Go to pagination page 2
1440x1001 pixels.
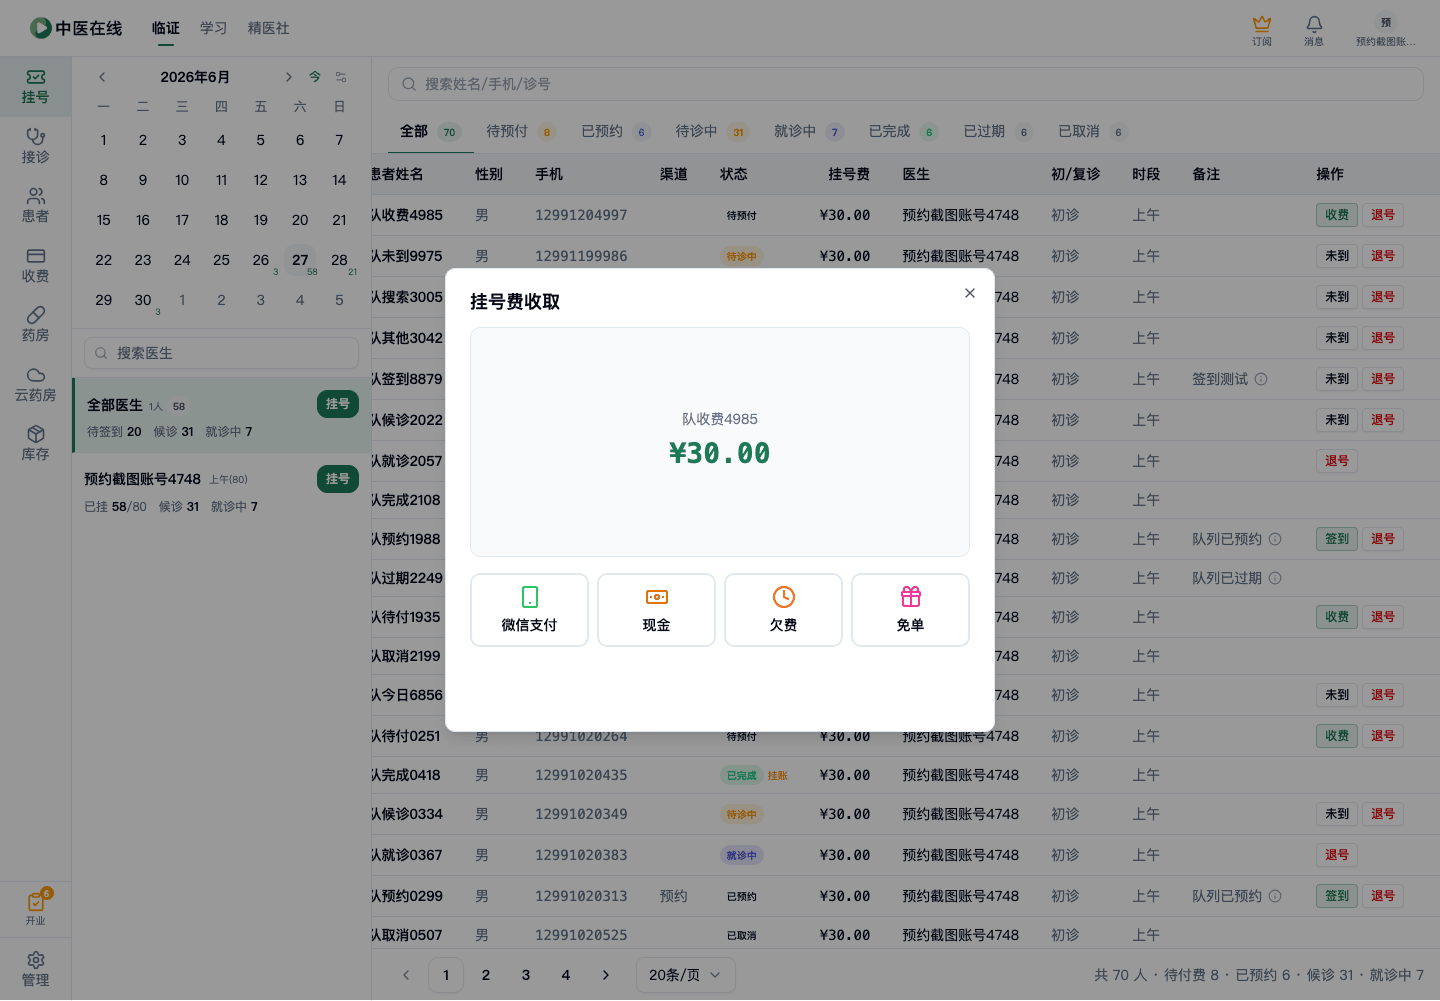click(x=486, y=975)
